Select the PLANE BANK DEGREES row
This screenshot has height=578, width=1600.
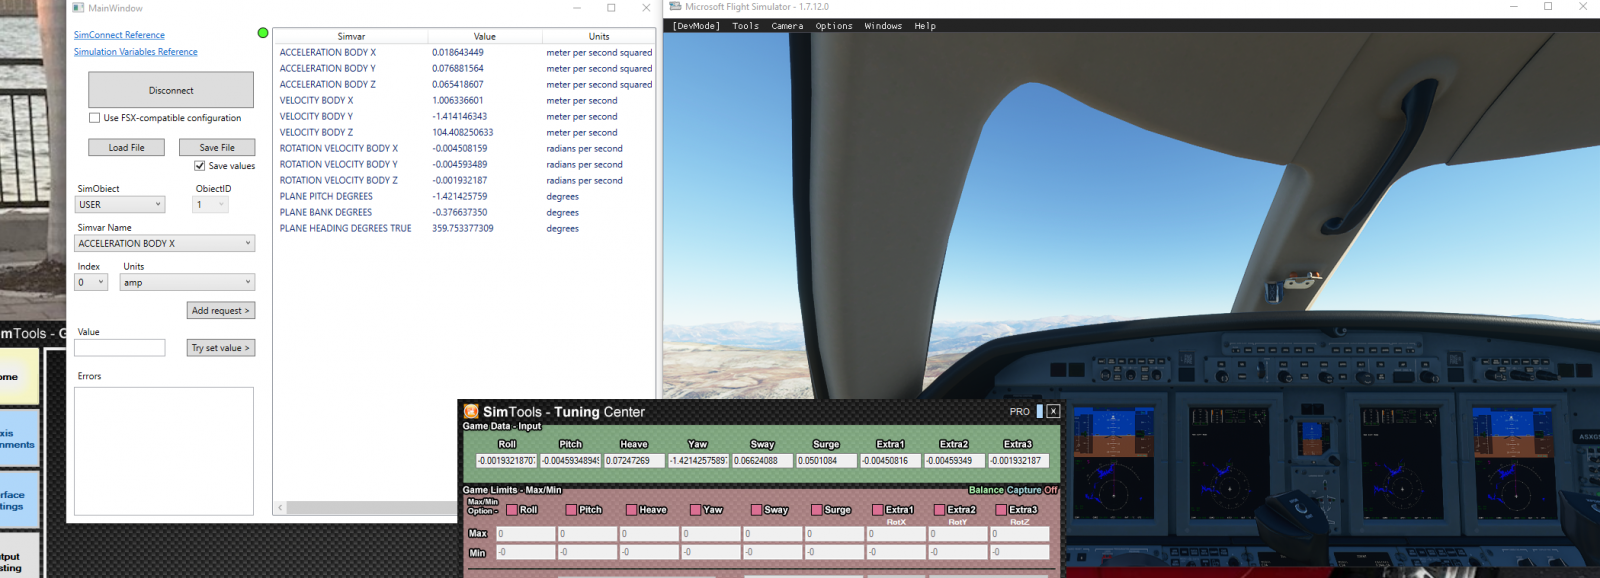point(465,212)
